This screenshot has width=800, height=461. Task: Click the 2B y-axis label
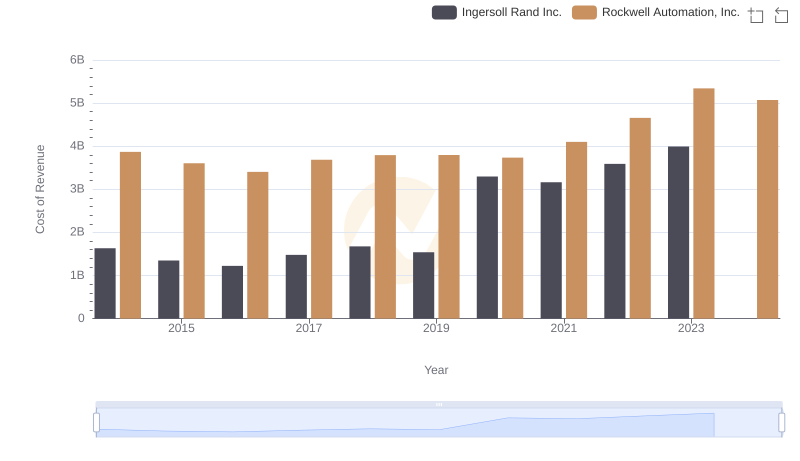[x=77, y=232]
